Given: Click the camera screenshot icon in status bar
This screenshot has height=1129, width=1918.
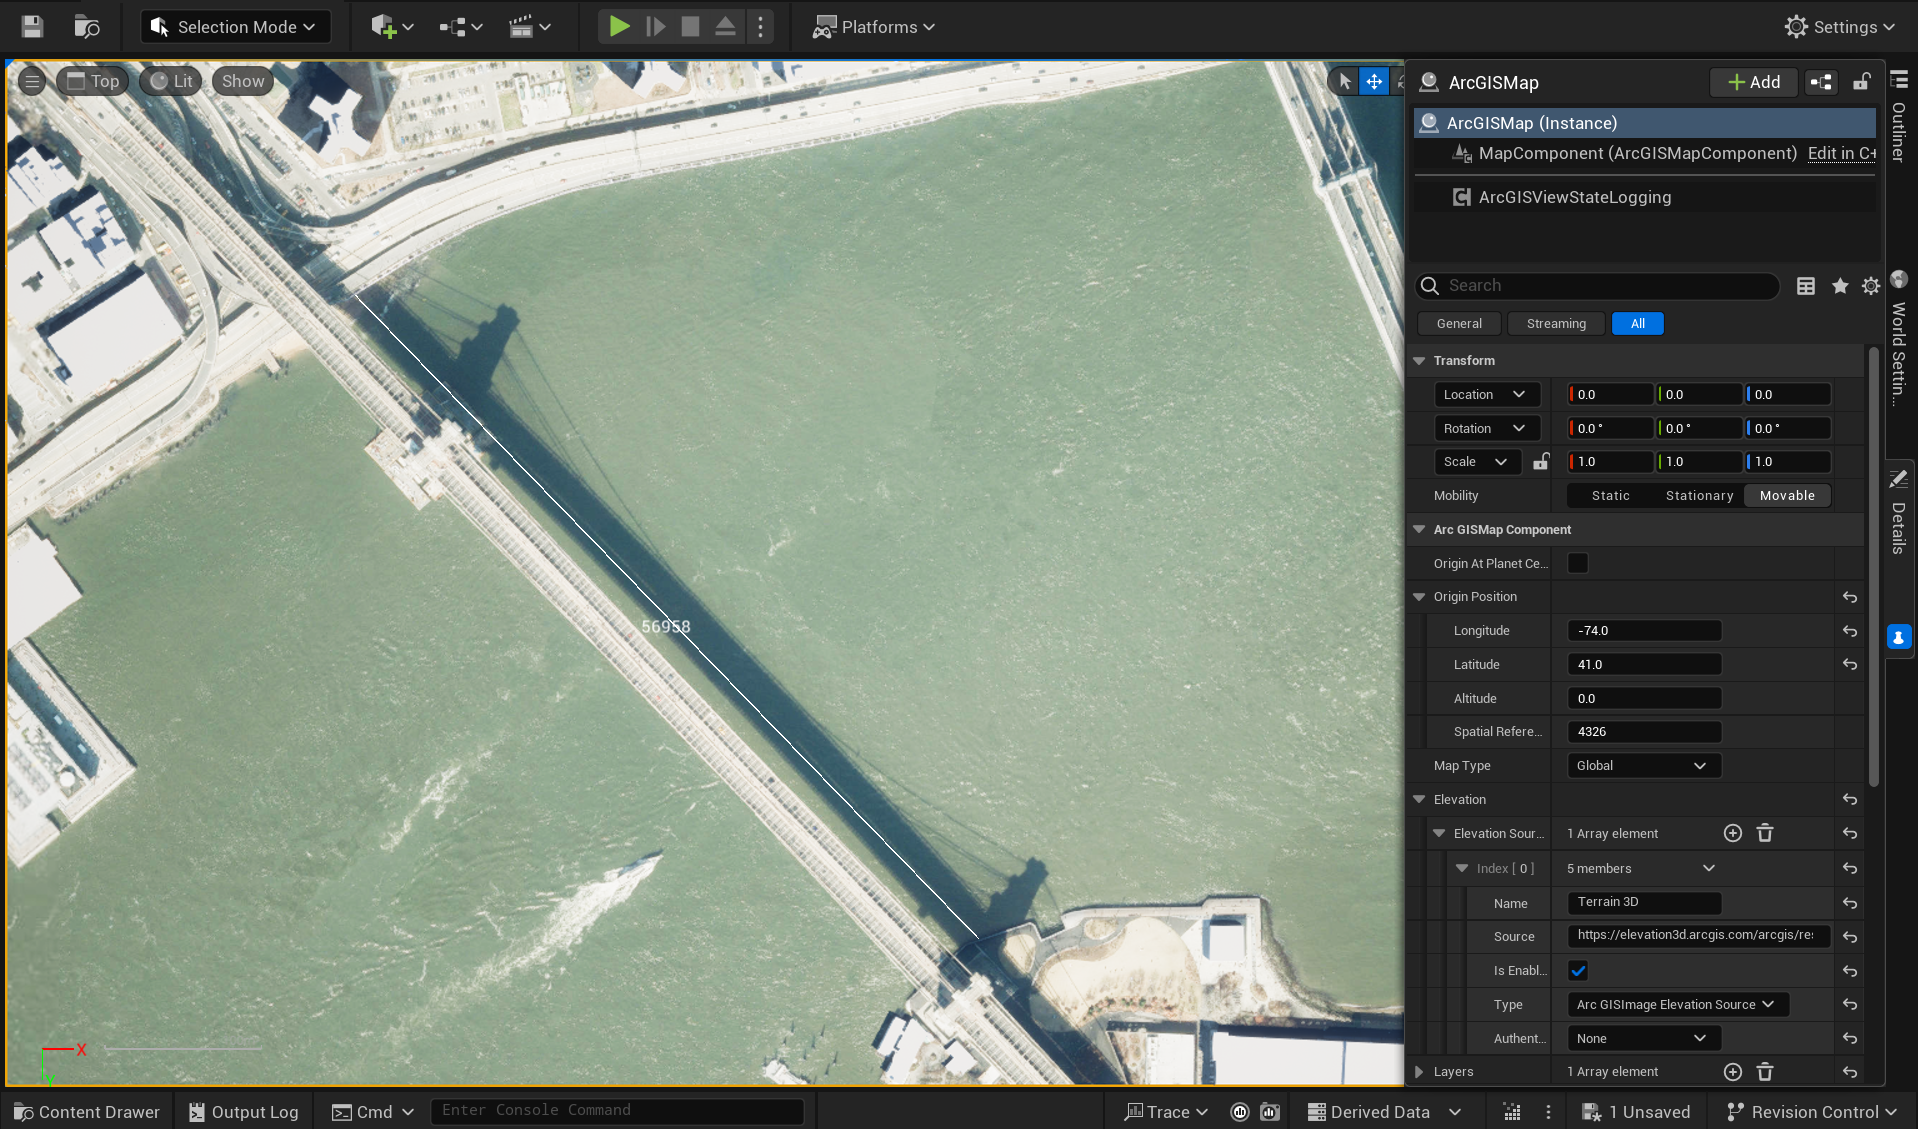Looking at the screenshot, I should [1269, 1111].
